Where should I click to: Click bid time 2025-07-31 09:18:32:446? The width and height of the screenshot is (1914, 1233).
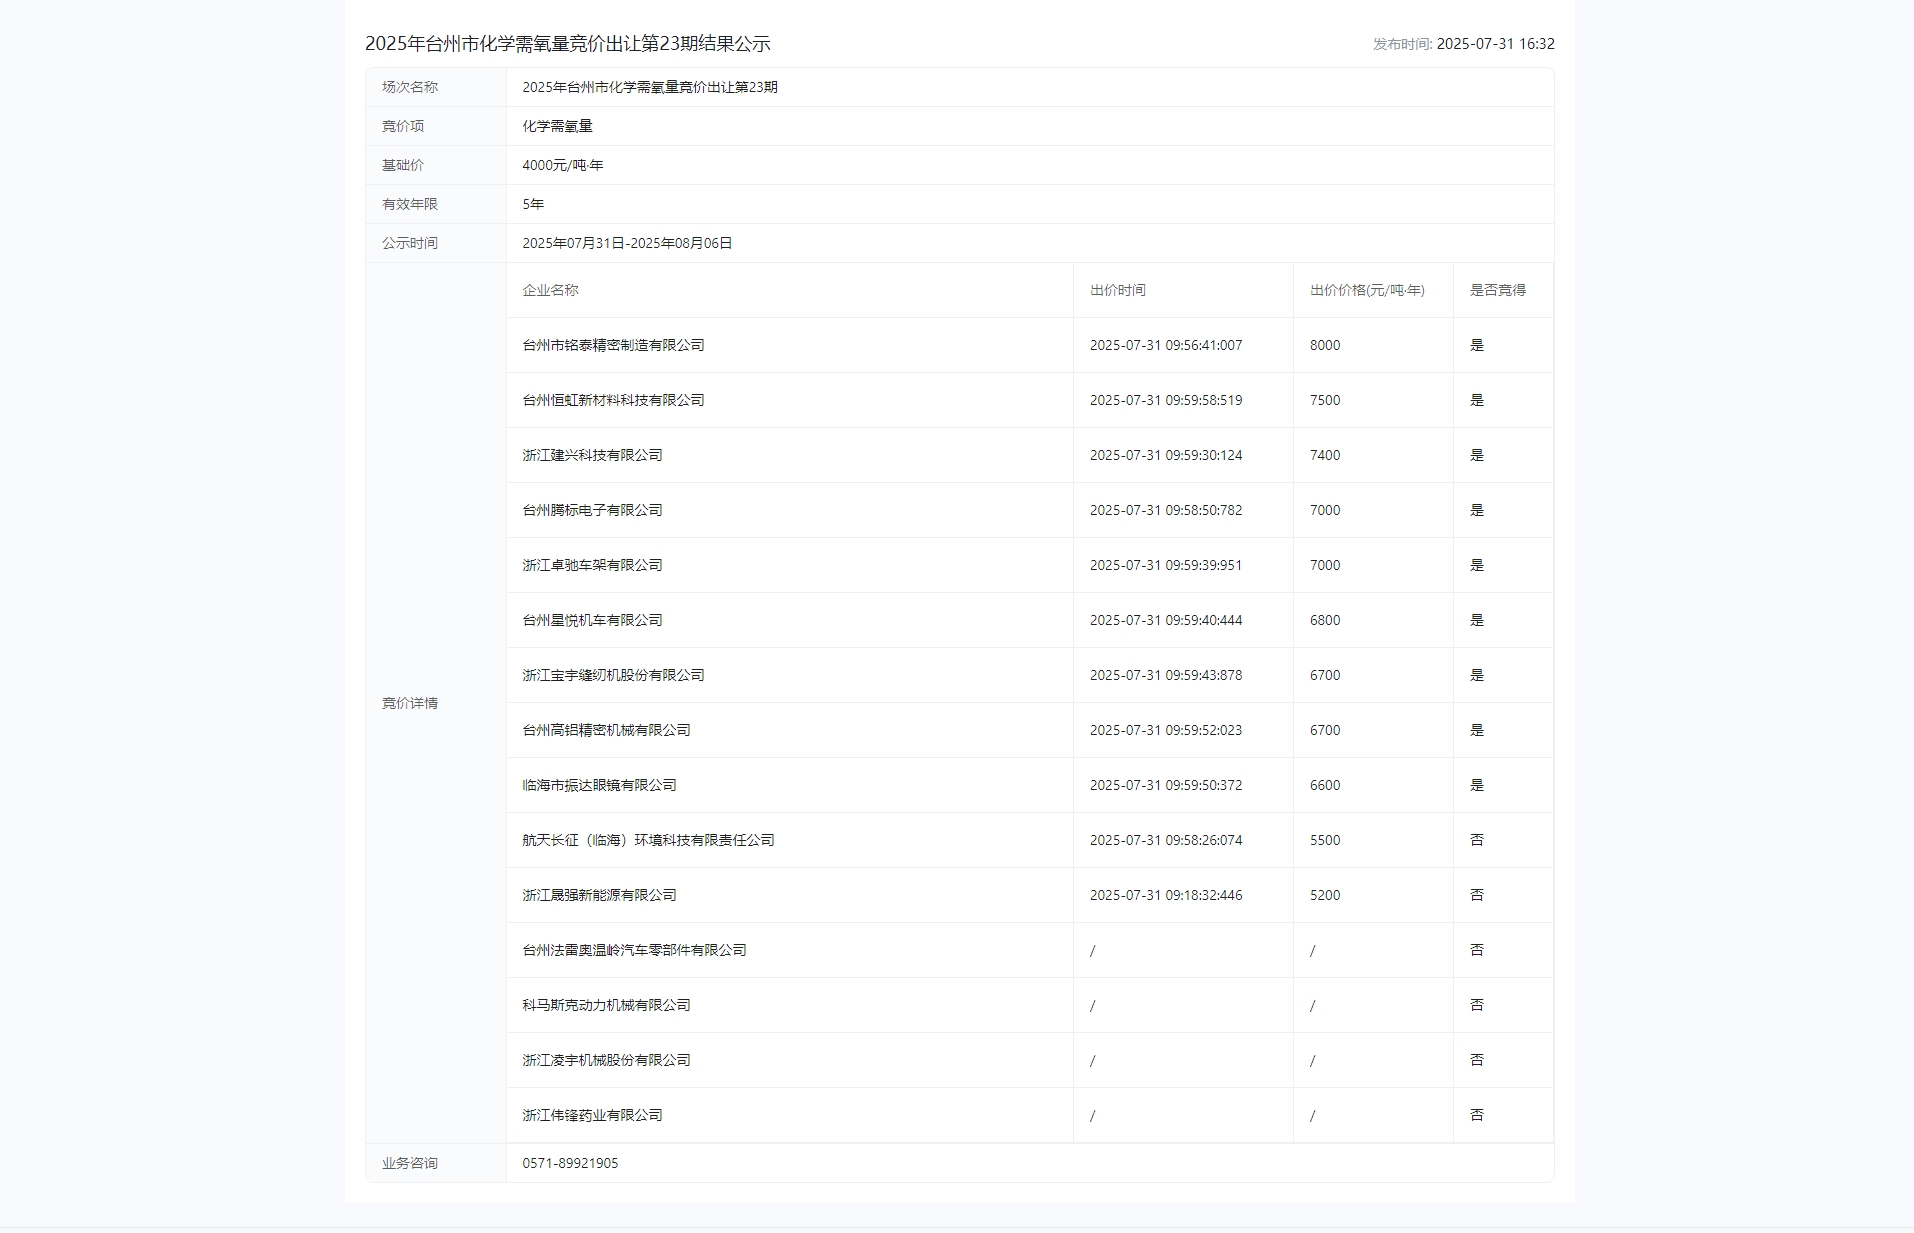(x=1165, y=895)
